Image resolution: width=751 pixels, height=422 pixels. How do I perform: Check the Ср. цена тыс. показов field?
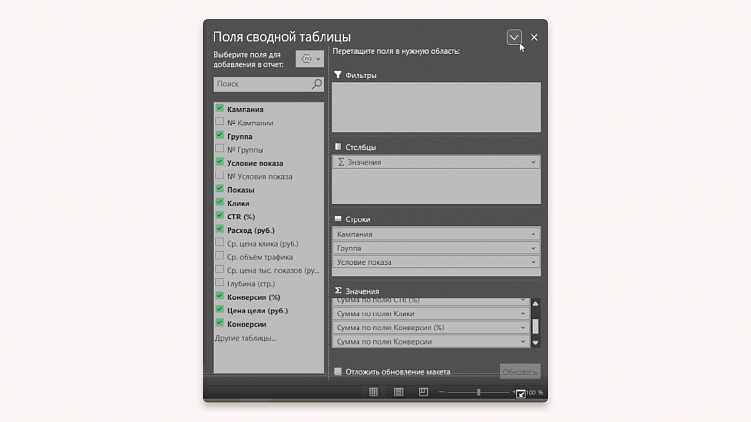point(219,270)
